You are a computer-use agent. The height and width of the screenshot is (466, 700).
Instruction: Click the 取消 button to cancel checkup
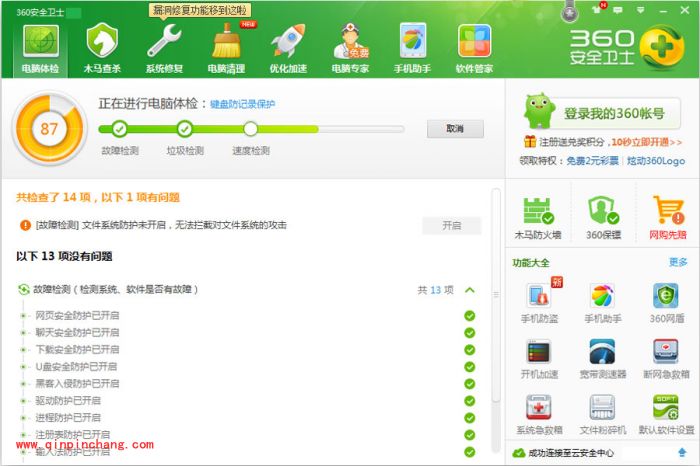point(455,129)
